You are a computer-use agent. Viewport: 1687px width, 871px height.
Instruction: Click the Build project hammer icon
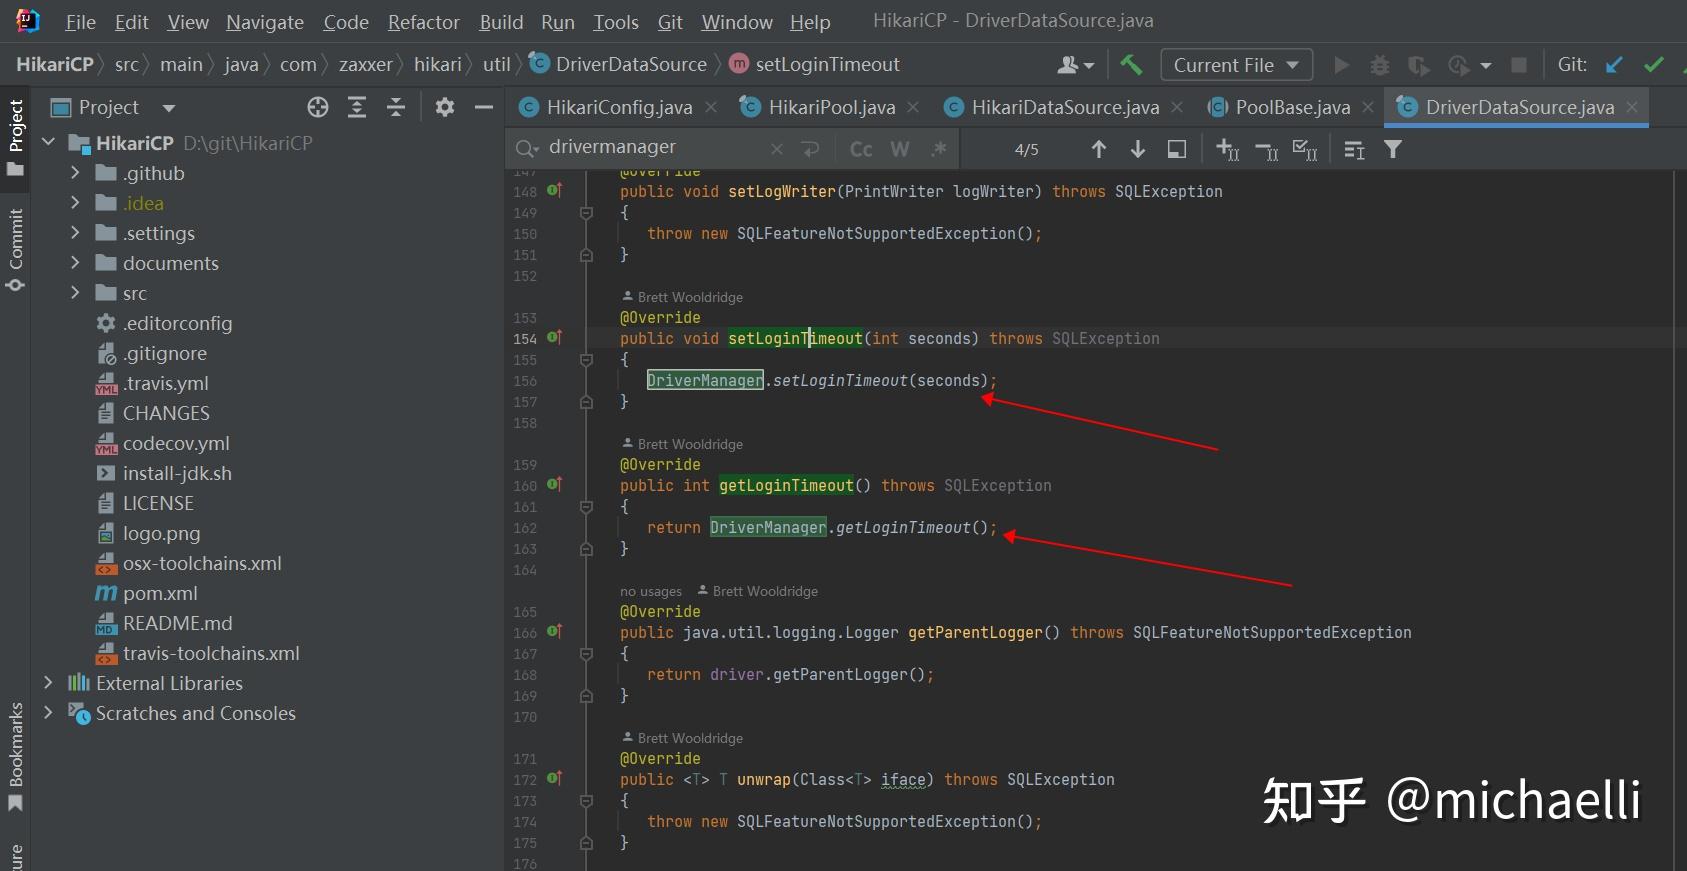1131,65
